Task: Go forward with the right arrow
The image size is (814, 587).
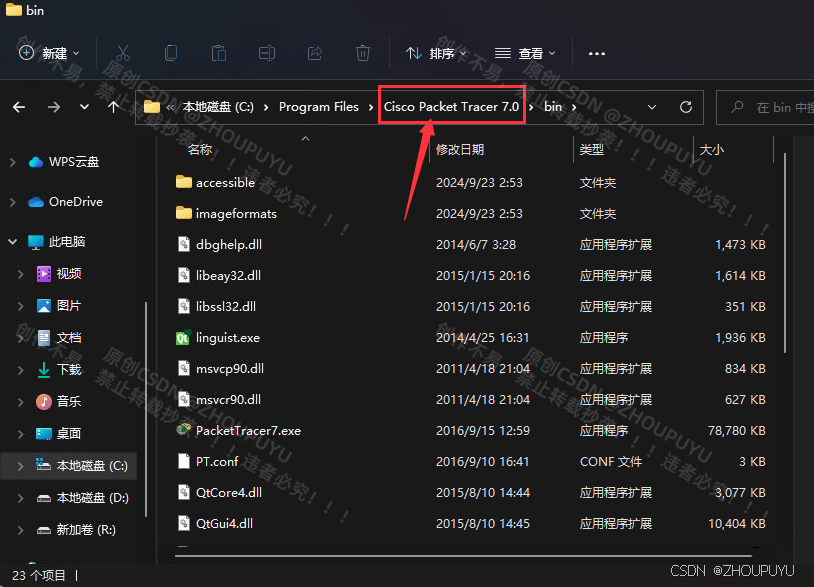Action: [53, 107]
